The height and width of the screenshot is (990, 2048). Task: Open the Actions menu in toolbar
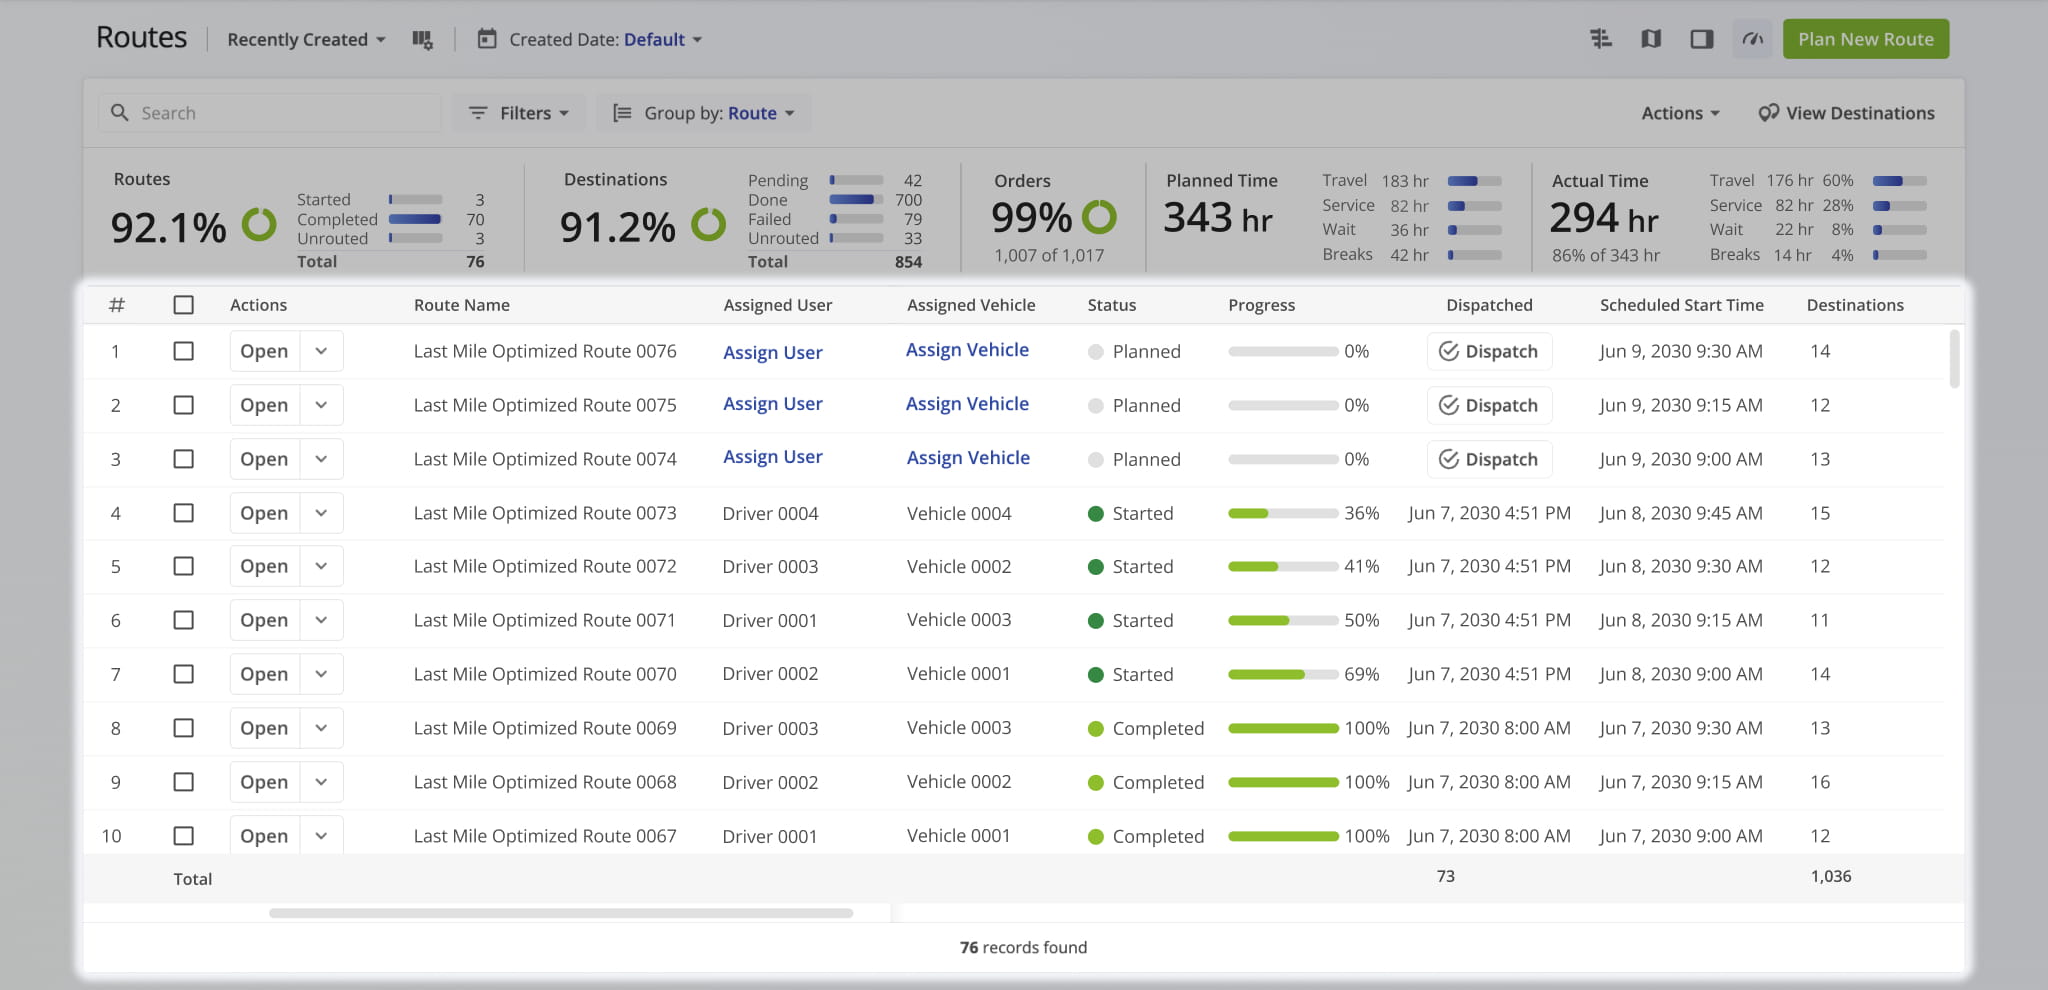pos(1680,113)
